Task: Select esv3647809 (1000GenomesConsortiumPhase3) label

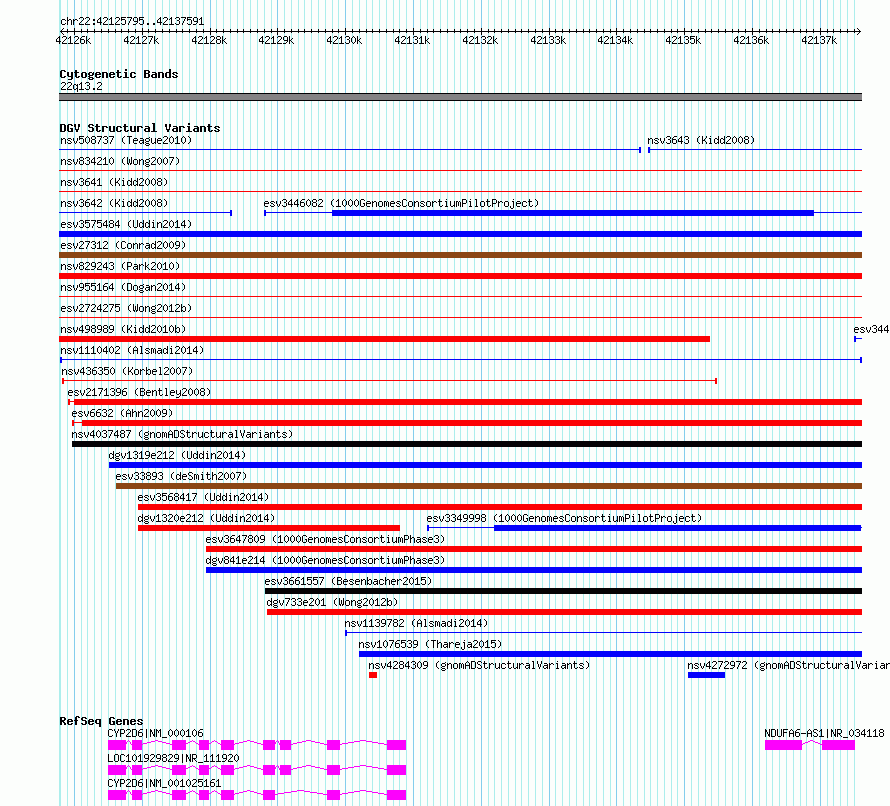Action: 325,539
